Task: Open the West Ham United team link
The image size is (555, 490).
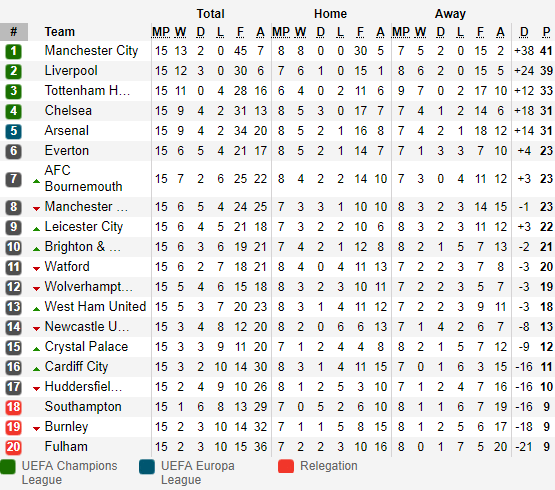Action: pyautogui.click(x=95, y=306)
